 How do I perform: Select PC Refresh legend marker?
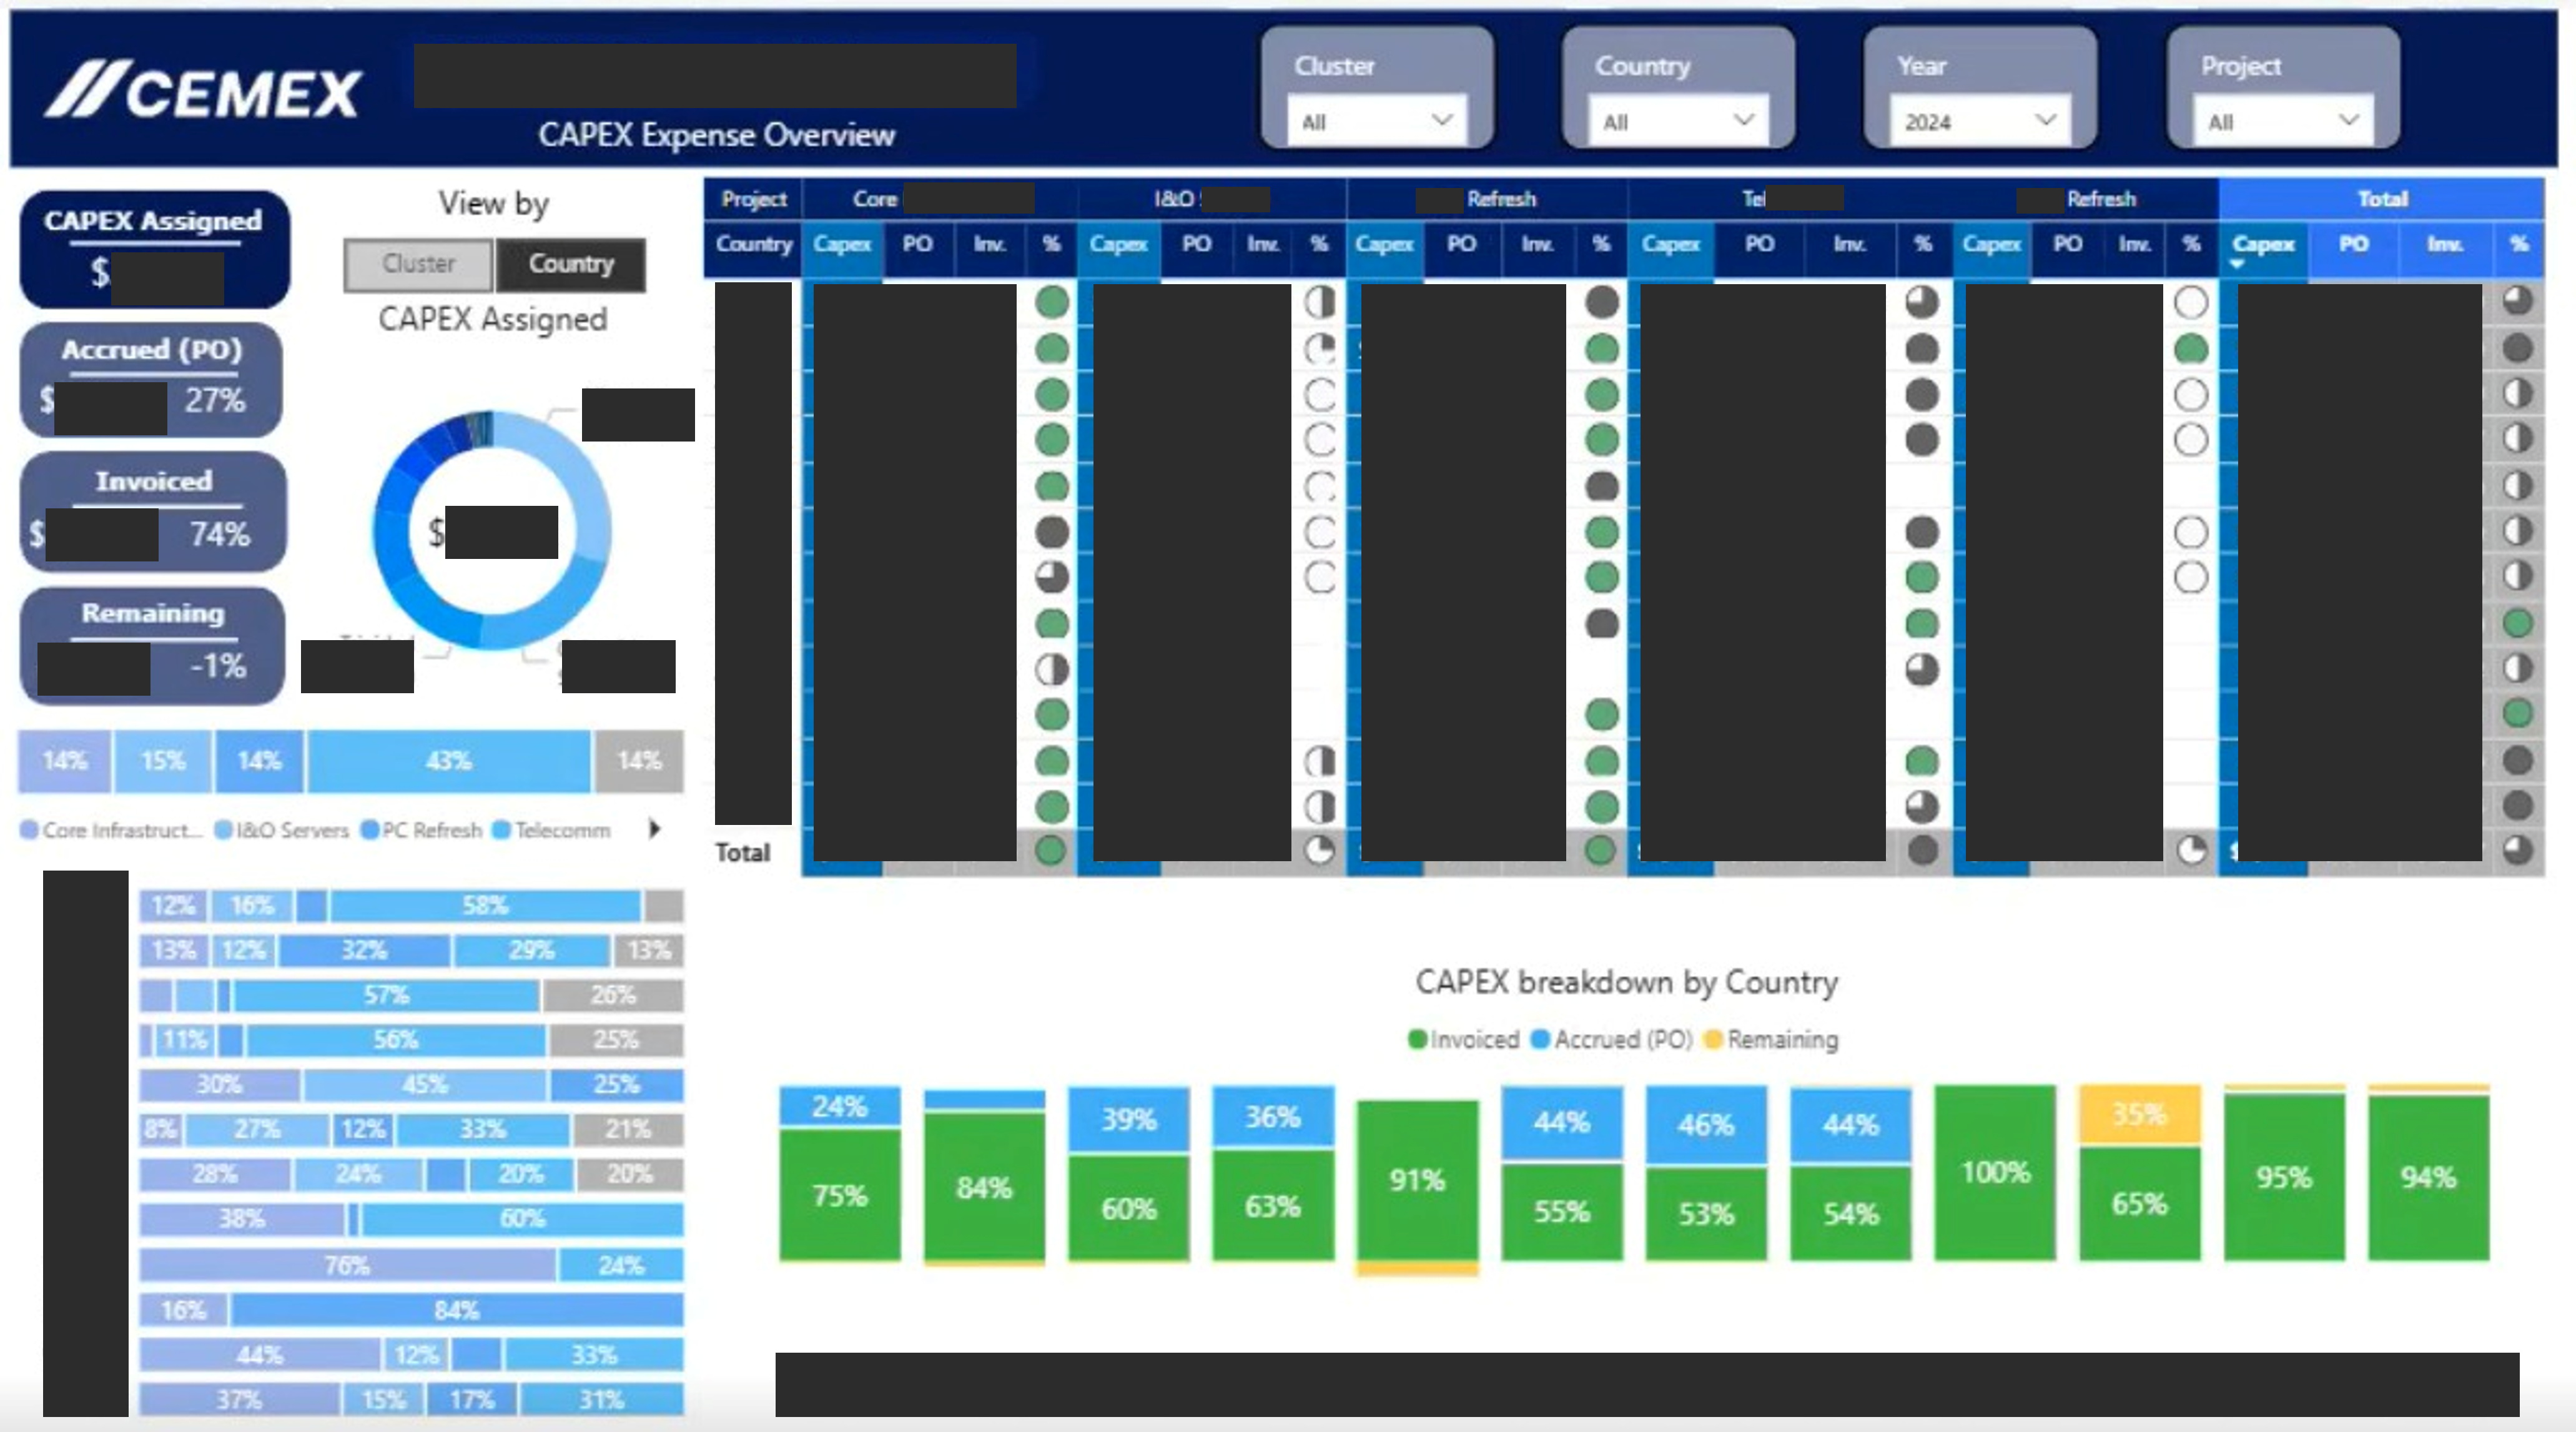(x=369, y=830)
